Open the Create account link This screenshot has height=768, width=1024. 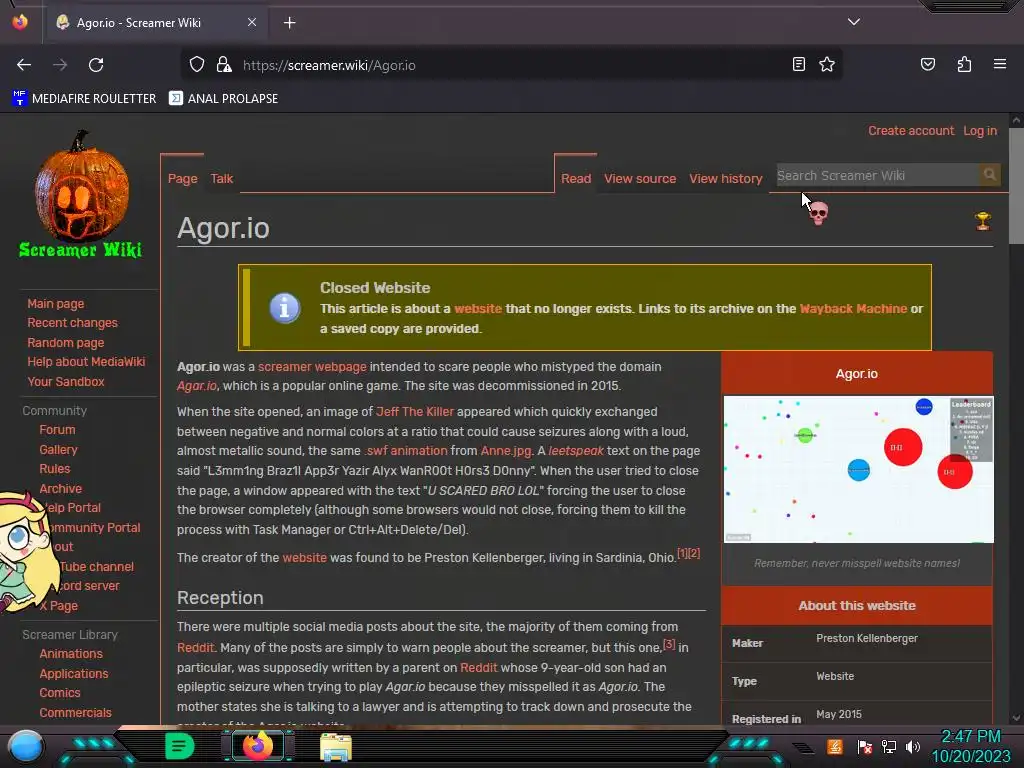(x=910, y=131)
